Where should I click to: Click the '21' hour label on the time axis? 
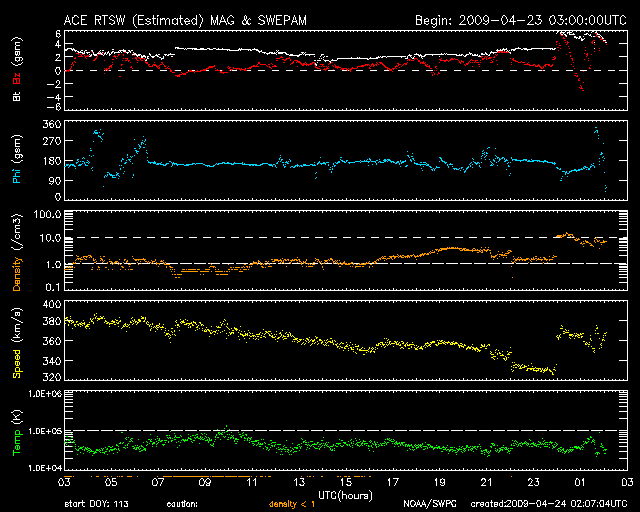click(487, 482)
